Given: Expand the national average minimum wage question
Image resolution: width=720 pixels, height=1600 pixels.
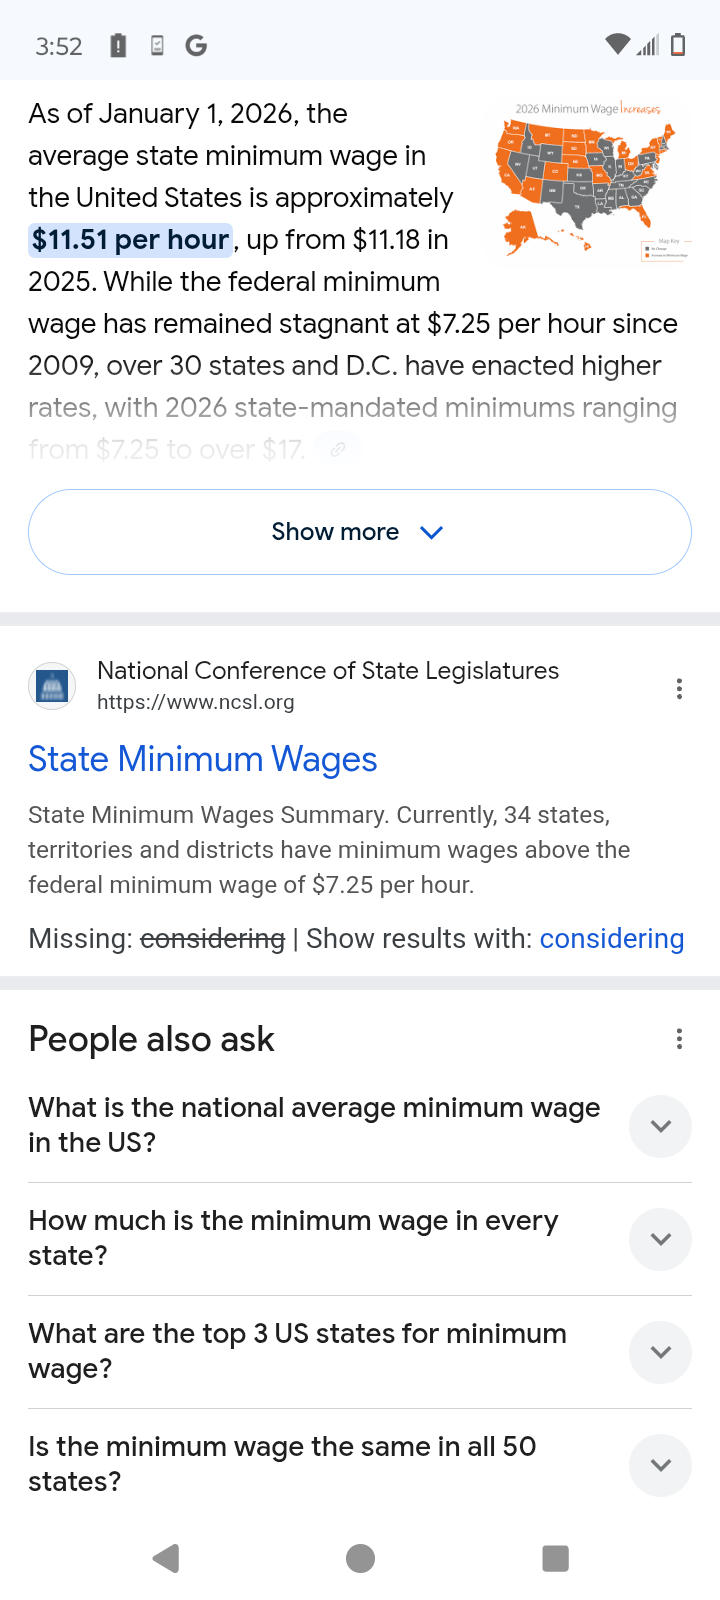Looking at the screenshot, I should [x=660, y=1126].
